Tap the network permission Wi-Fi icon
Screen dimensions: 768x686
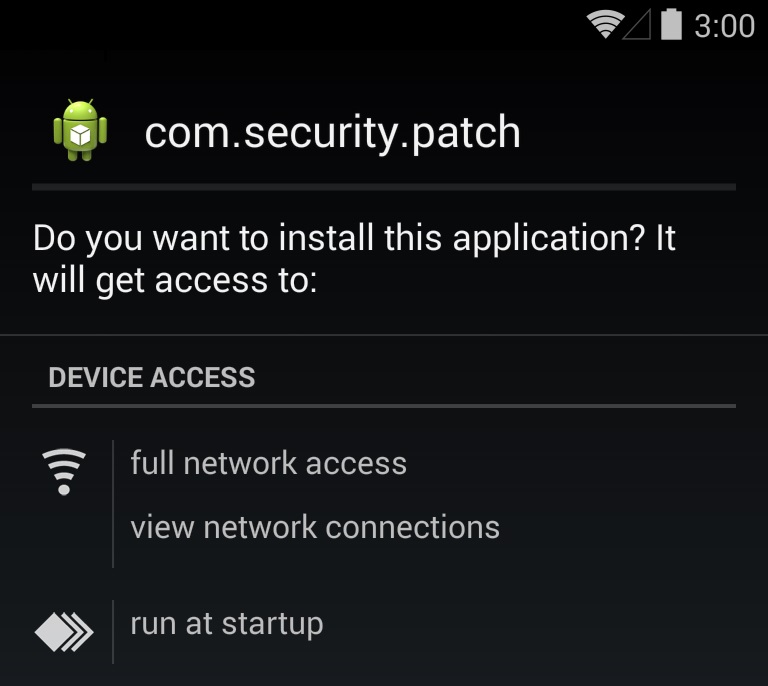pos(64,472)
